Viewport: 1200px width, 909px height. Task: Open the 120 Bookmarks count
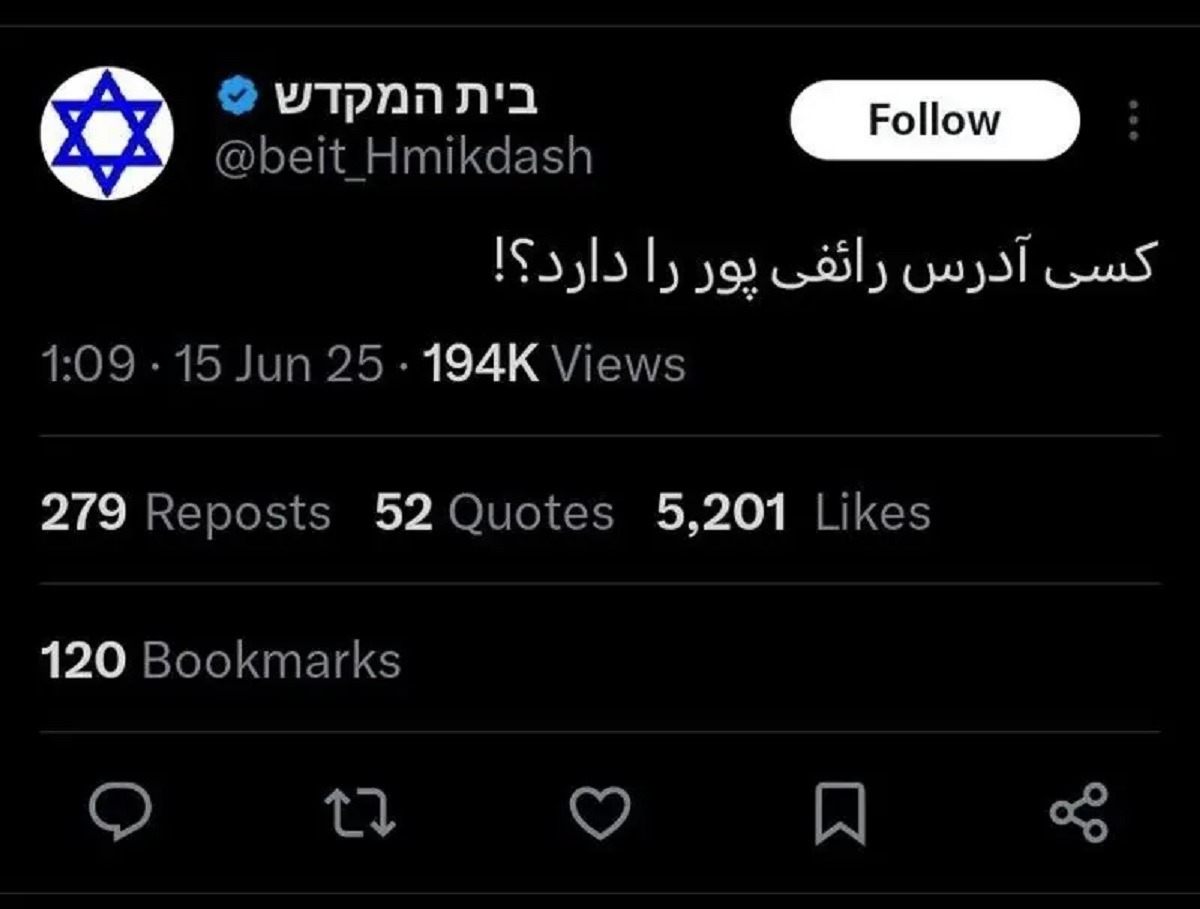[221, 661]
